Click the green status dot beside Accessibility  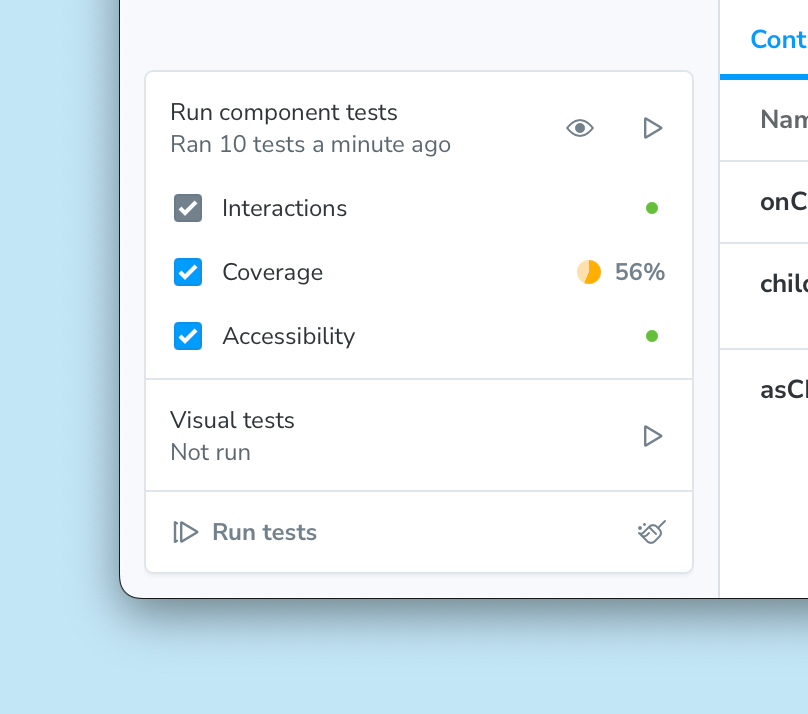click(x=652, y=336)
